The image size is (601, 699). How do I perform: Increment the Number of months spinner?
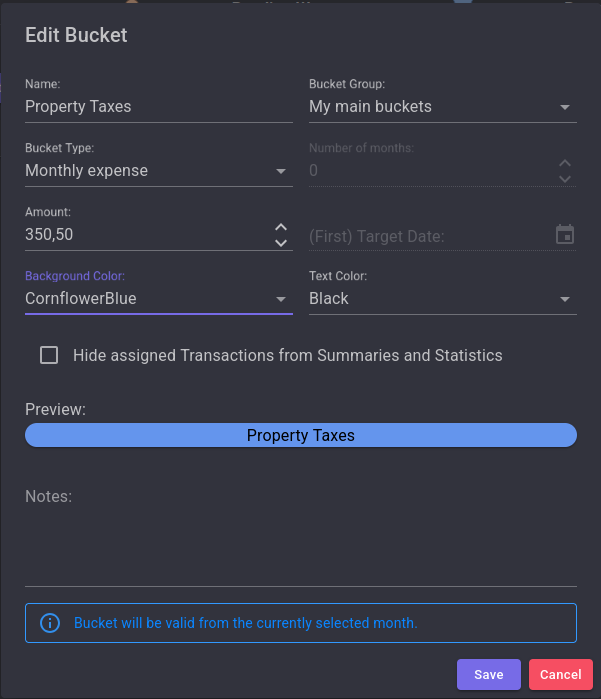(565, 163)
